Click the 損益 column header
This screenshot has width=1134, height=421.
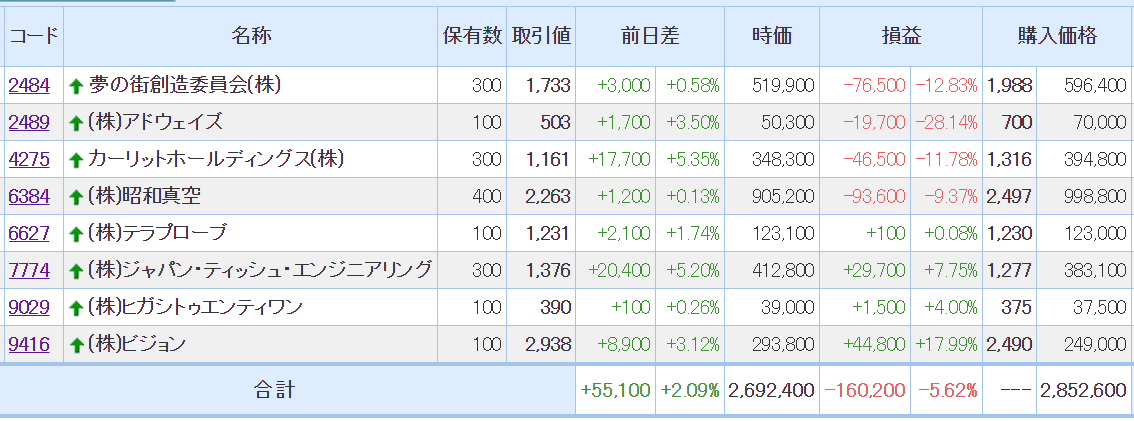(900, 37)
